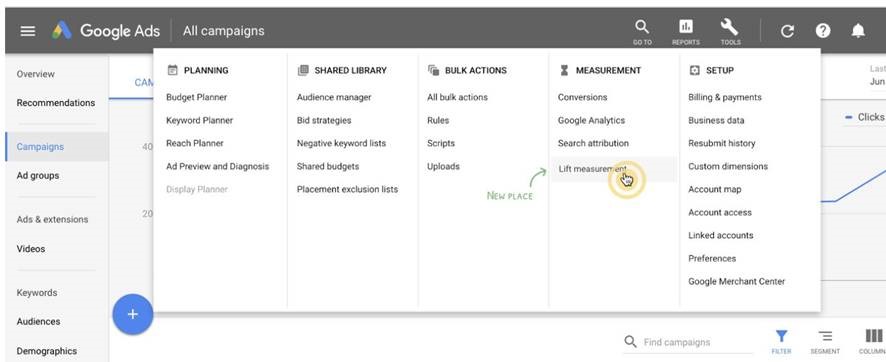Open Billing & payments in Setup
This screenshot has height=362, width=886.
pos(725,97)
